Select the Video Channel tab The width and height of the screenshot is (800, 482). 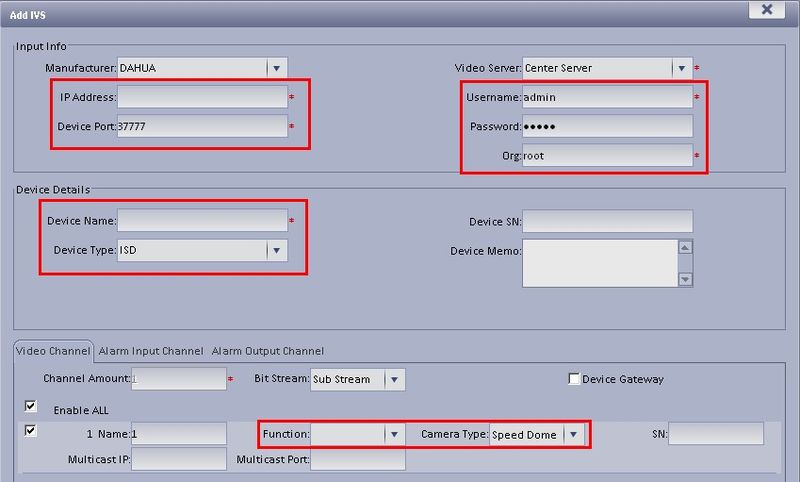coord(53,351)
